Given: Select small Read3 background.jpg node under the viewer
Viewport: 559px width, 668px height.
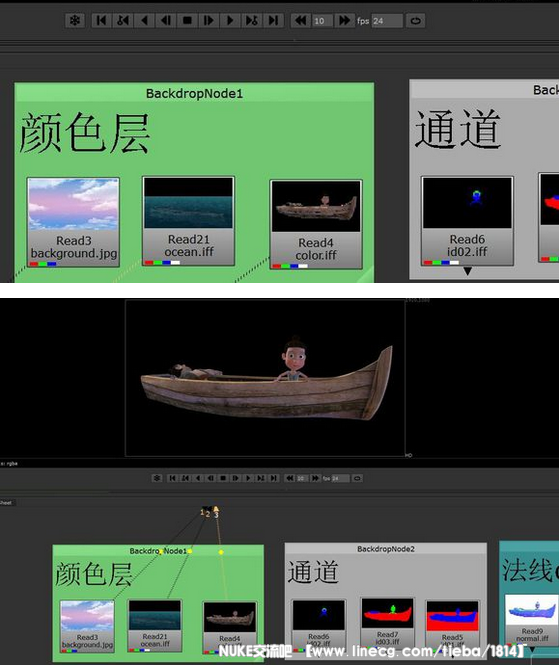Looking at the screenshot, I should click(87, 626).
